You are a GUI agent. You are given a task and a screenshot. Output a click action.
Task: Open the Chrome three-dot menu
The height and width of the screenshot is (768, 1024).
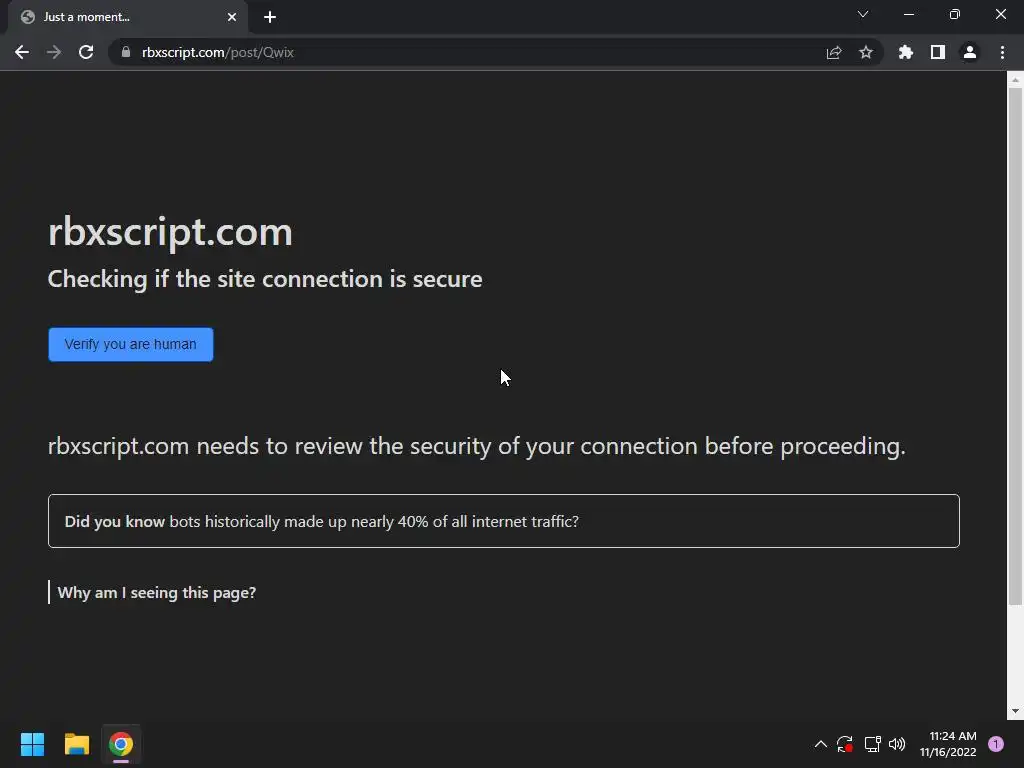coord(1002,52)
